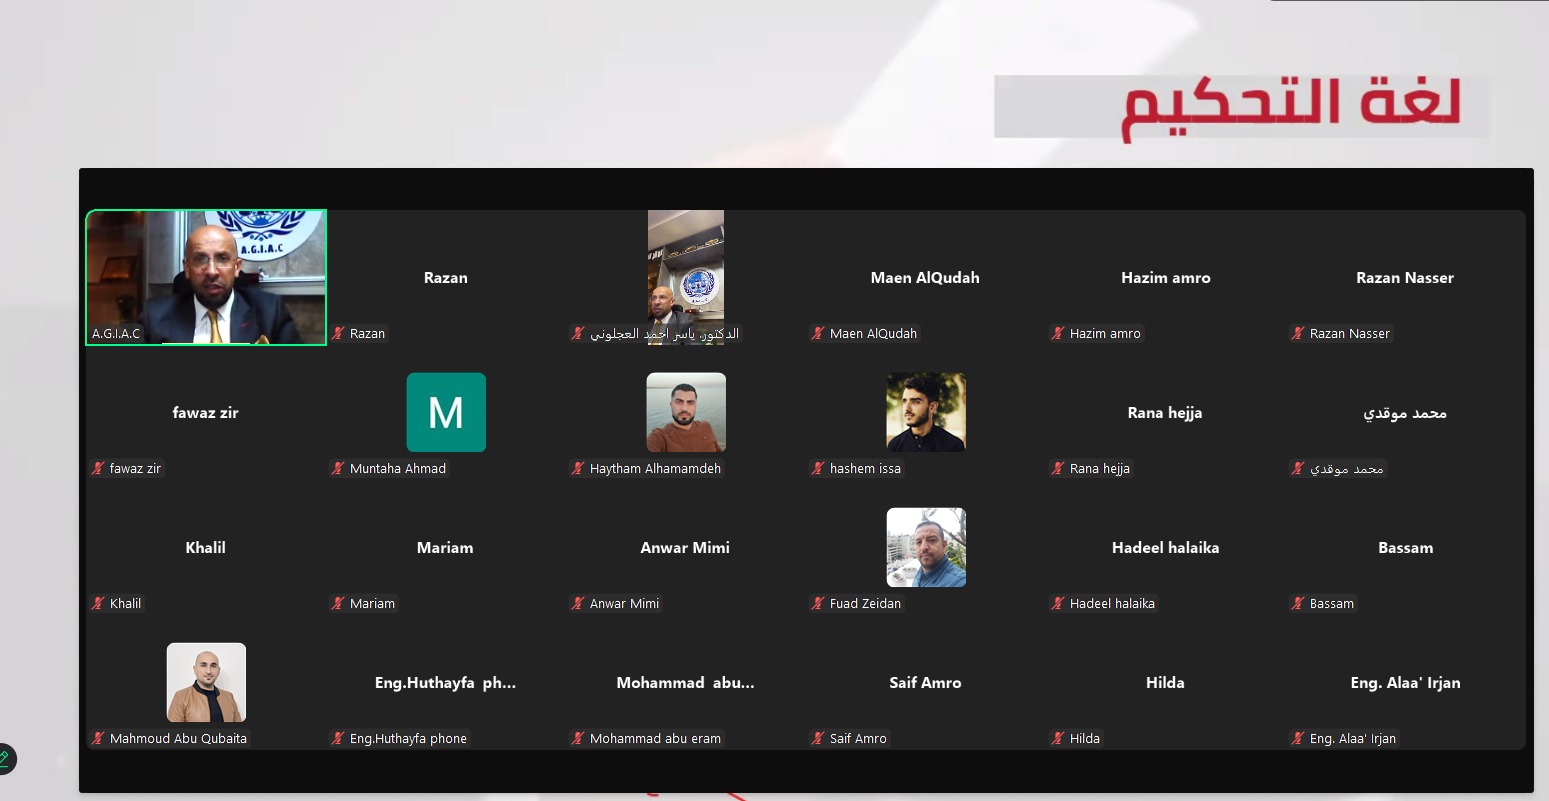Select the A.G.I.A.C active speaker video tile
Image resolution: width=1549 pixels, height=801 pixels.
(206, 277)
